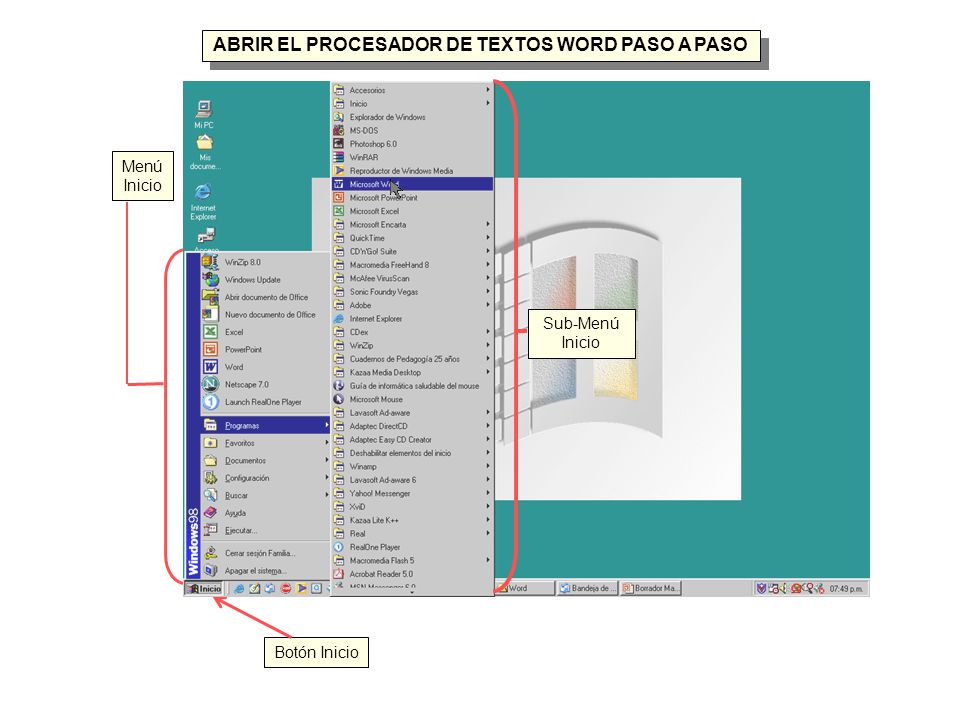Select Programas in the Start menu
The height and width of the screenshot is (720, 960).
tap(266, 426)
